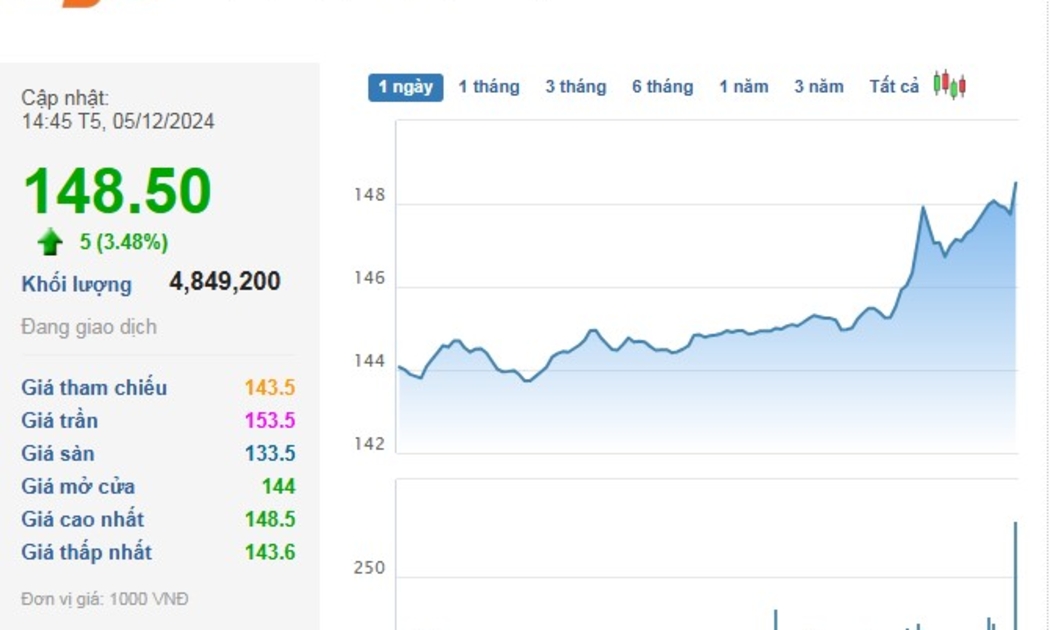This screenshot has width=1050, height=630.
Task: Click the current price 148.50
Action: pyautogui.click(x=117, y=191)
